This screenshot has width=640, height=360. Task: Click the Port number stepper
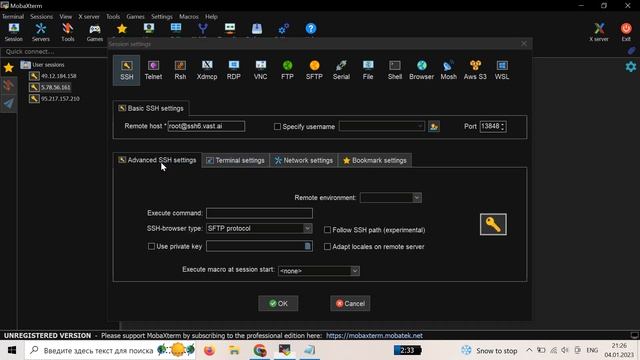503,127
